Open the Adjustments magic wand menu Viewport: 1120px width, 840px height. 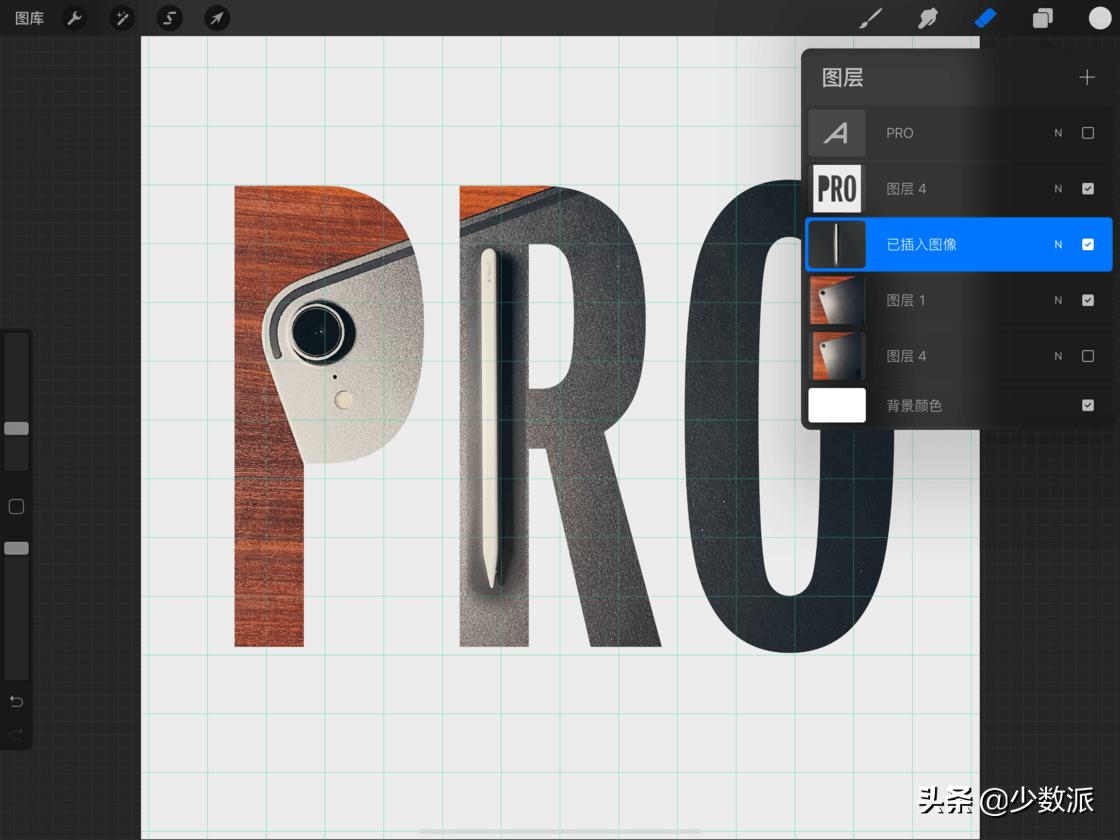pos(122,18)
